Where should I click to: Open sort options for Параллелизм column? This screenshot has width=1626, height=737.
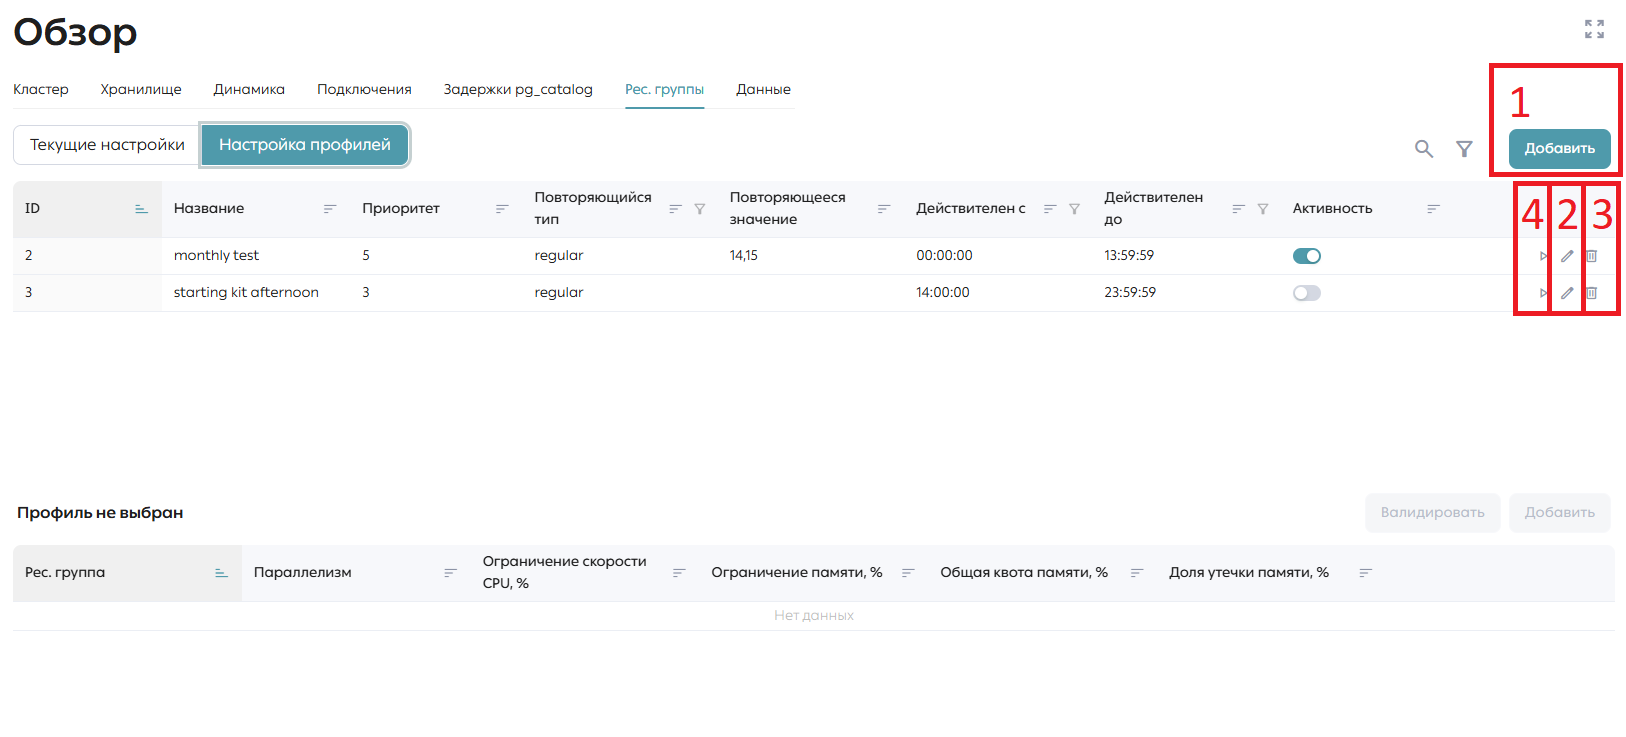coord(450,573)
